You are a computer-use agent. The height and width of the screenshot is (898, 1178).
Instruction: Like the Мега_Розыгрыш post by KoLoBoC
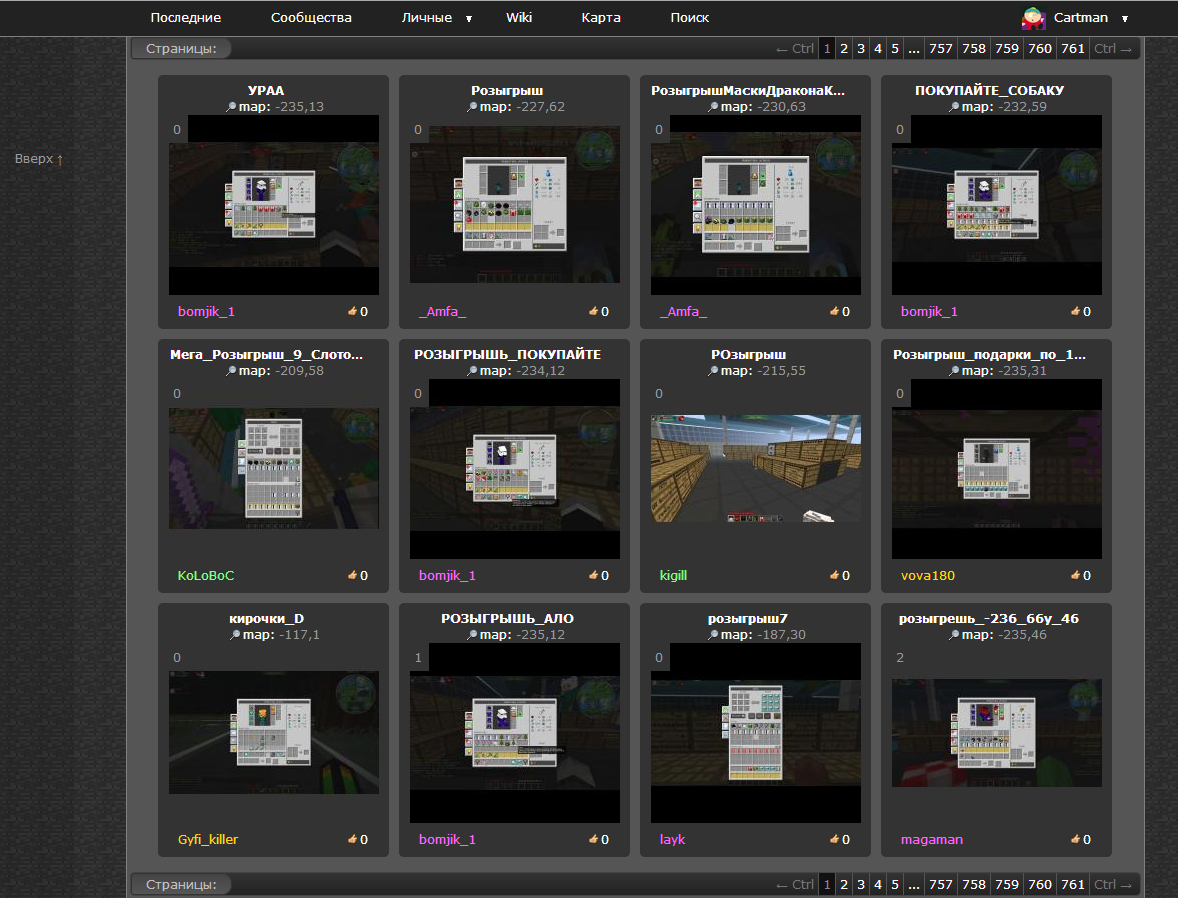(352, 575)
